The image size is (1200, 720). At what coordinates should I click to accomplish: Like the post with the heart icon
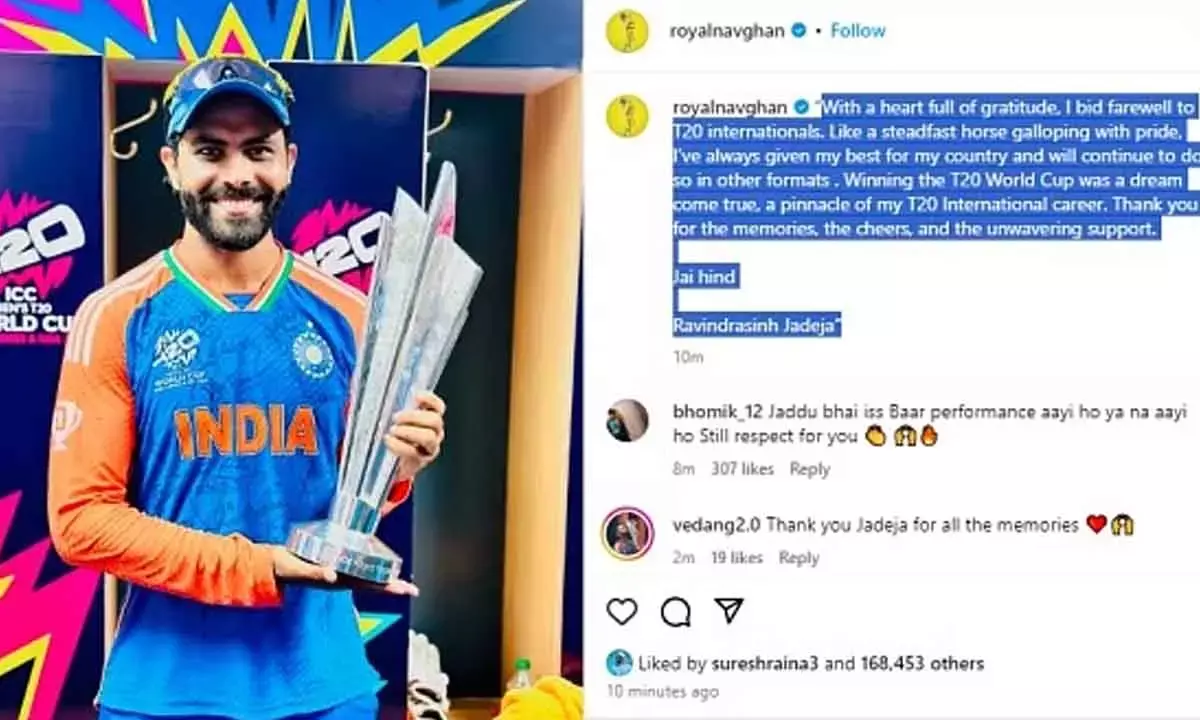point(622,611)
